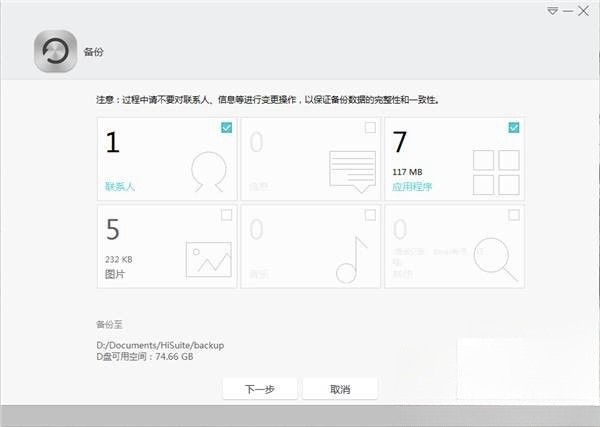Uncheck the 联系人 contacts checkbox
600x427 pixels.
coord(226,128)
